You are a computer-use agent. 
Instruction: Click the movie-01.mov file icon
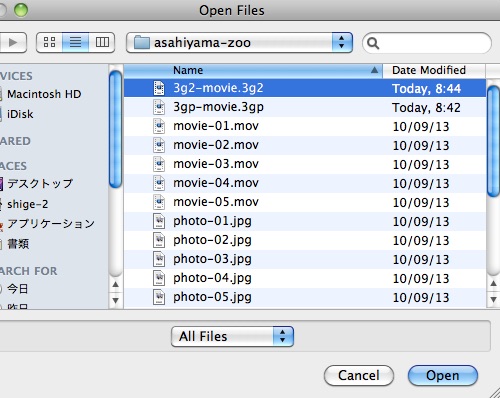159,126
